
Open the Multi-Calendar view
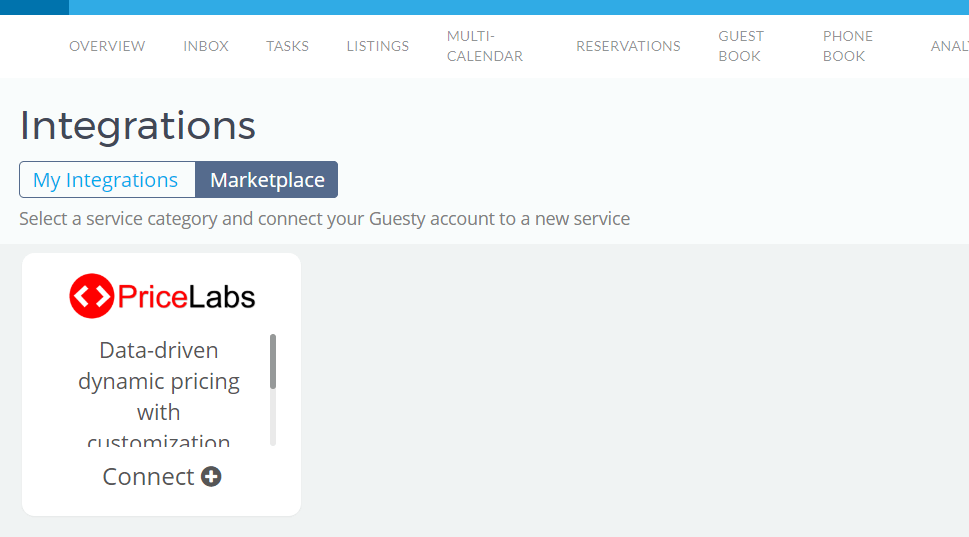(x=484, y=46)
